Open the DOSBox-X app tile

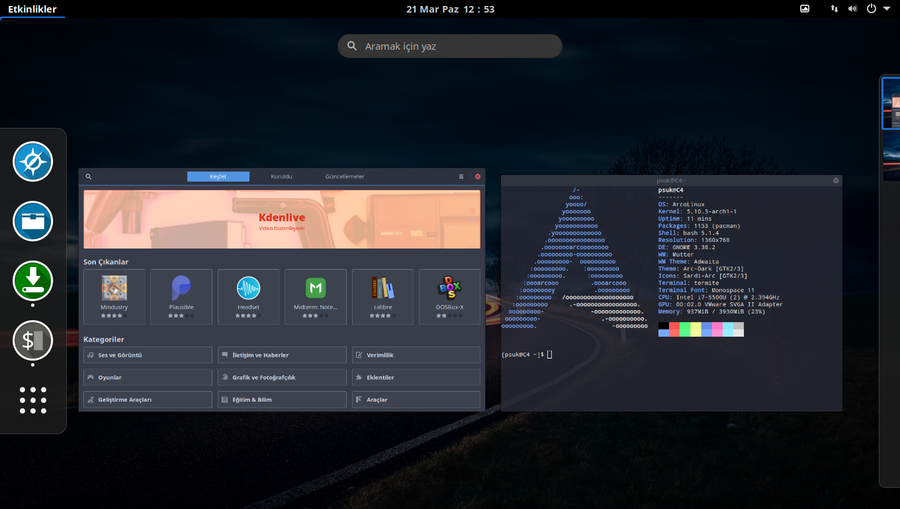tap(449, 296)
